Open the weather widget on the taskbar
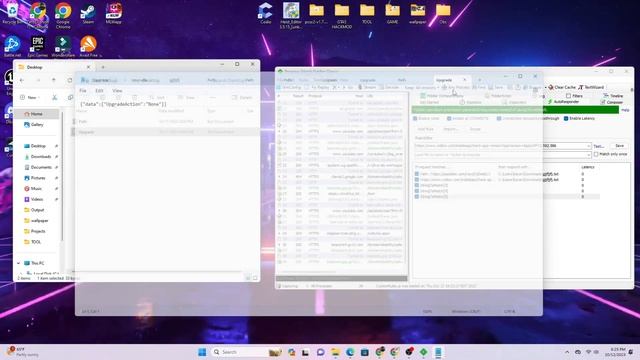 (21, 352)
